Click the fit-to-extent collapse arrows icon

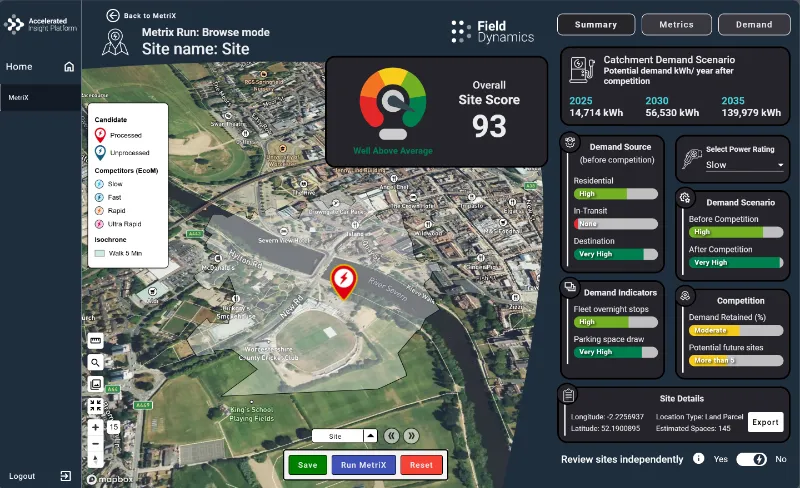95,406
